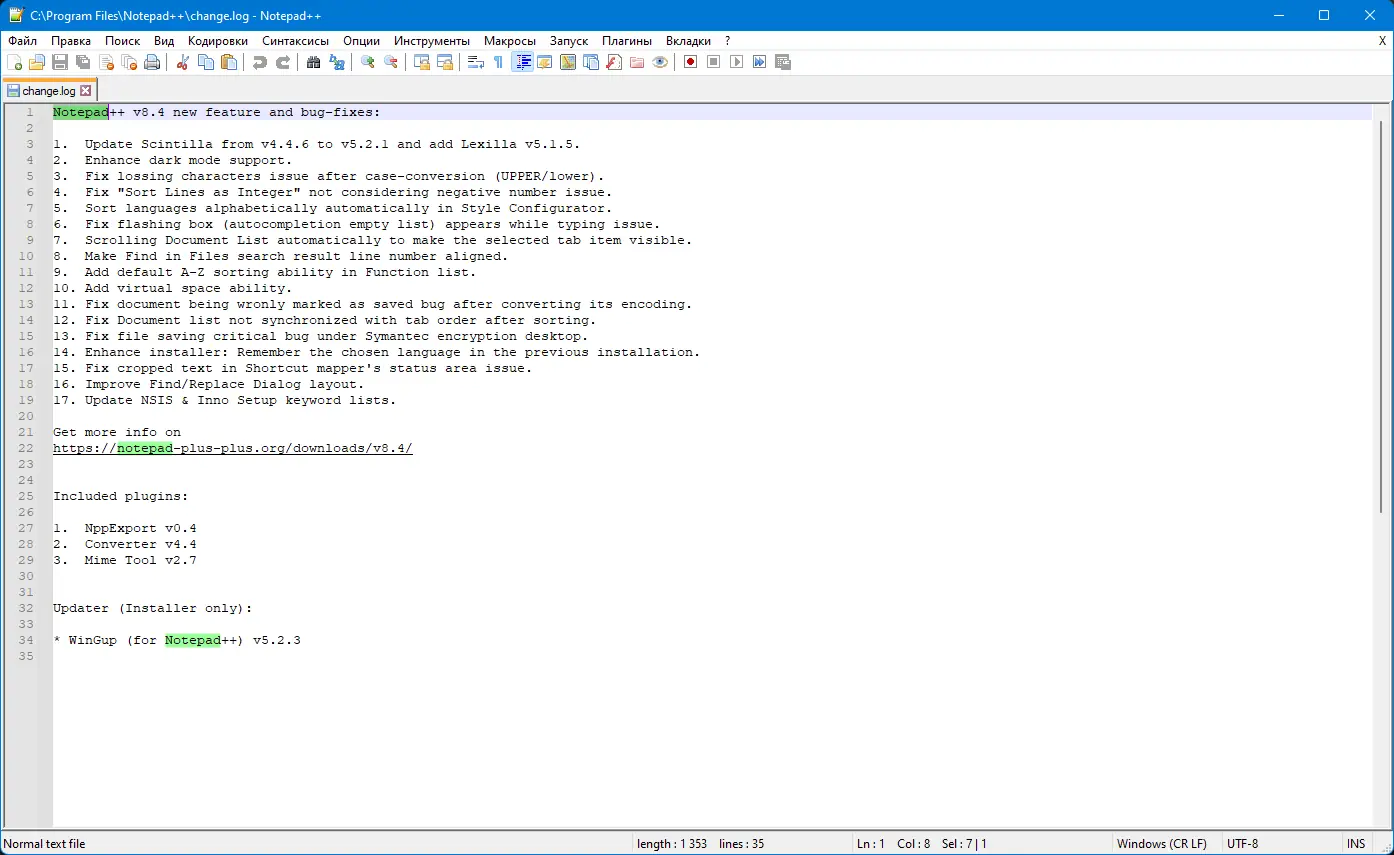Image resolution: width=1394 pixels, height=855 pixels.
Task: Click the Paste clipboard icon
Action: point(229,62)
